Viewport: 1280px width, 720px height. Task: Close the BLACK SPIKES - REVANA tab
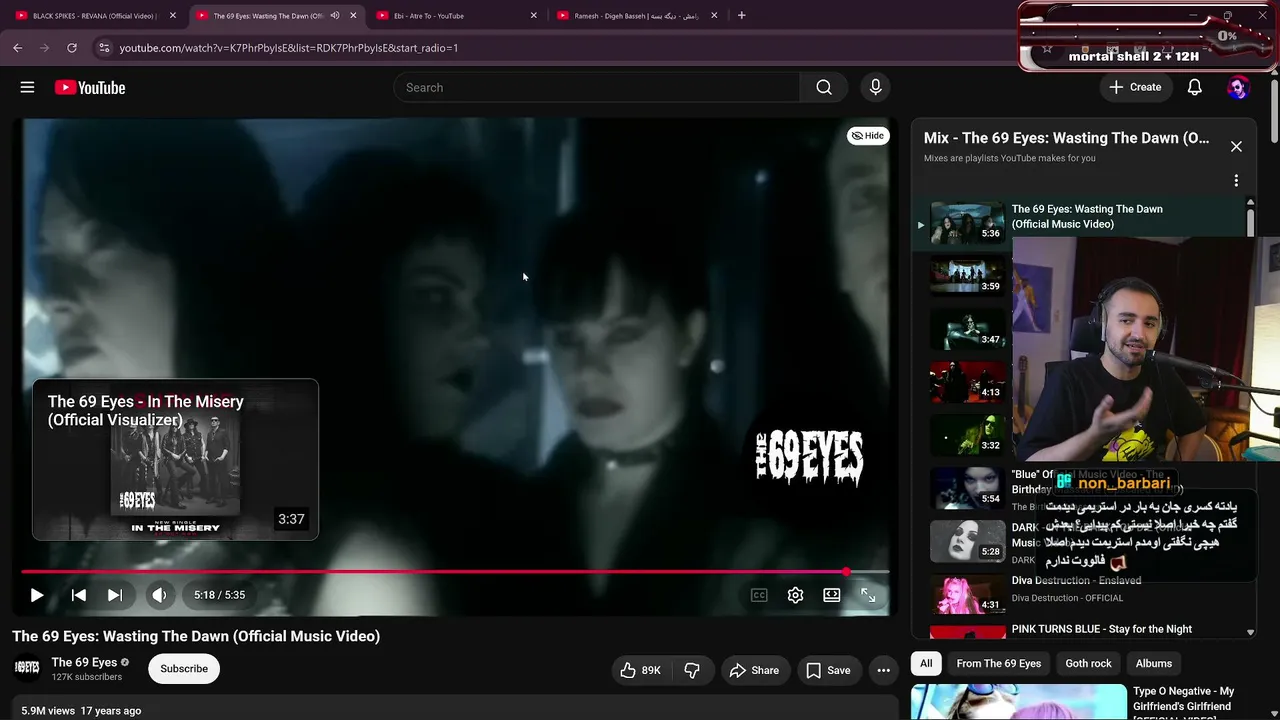(172, 15)
